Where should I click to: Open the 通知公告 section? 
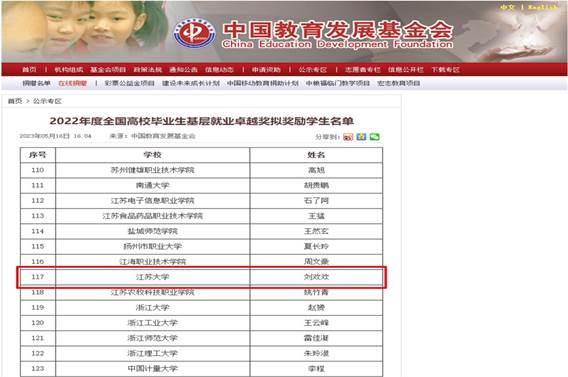pyautogui.click(x=183, y=70)
